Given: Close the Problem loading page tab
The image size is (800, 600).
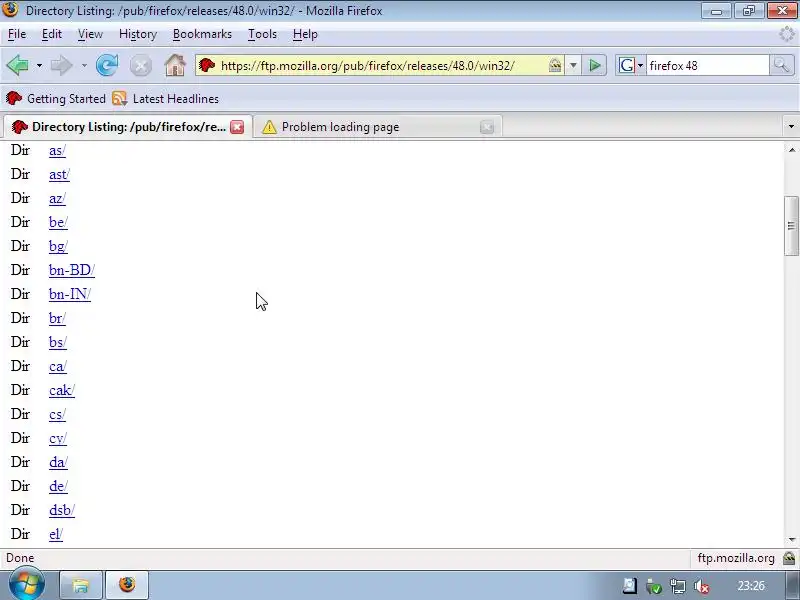Looking at the screenshot, I should coord(487,127).
